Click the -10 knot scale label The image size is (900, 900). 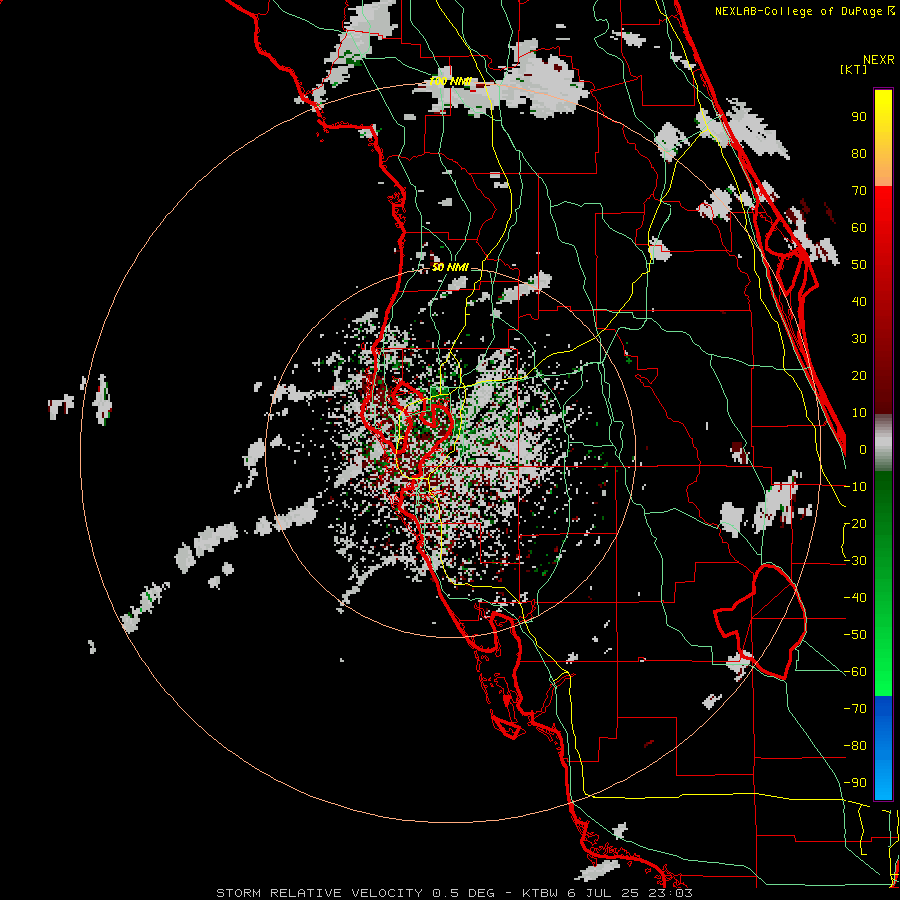(855, 487)
